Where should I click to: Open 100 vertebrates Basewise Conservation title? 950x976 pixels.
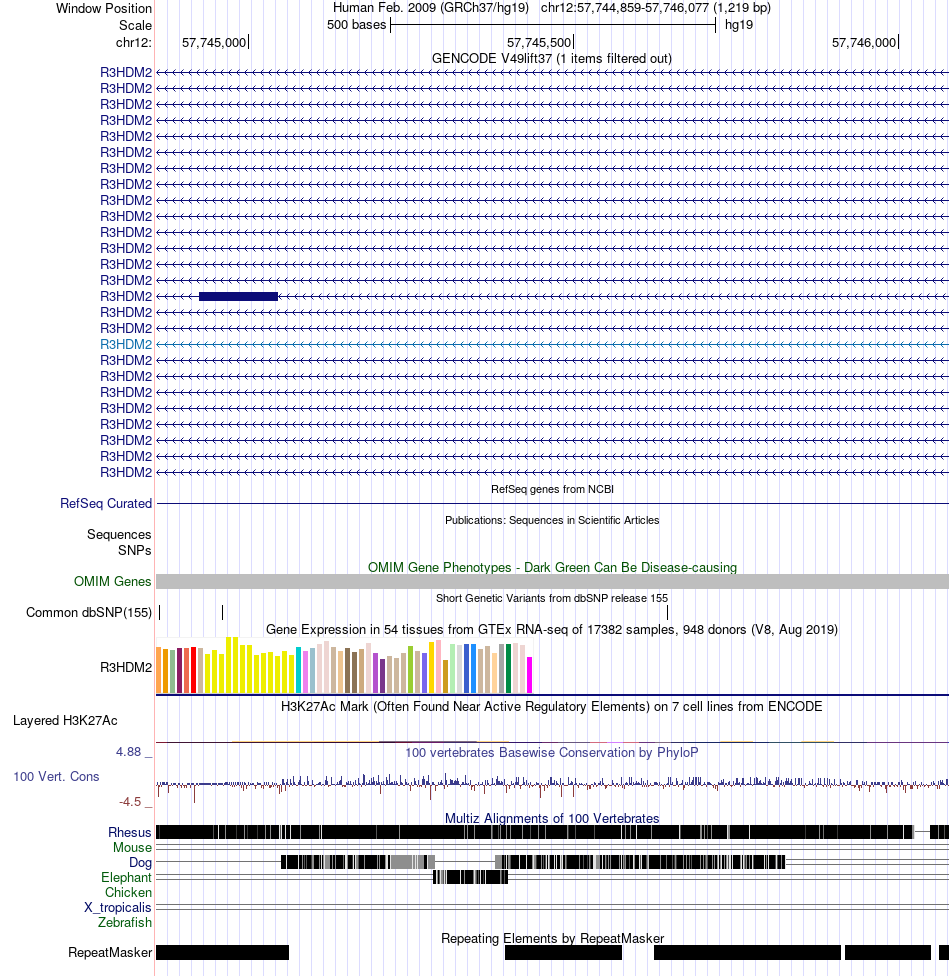[552, 753]
